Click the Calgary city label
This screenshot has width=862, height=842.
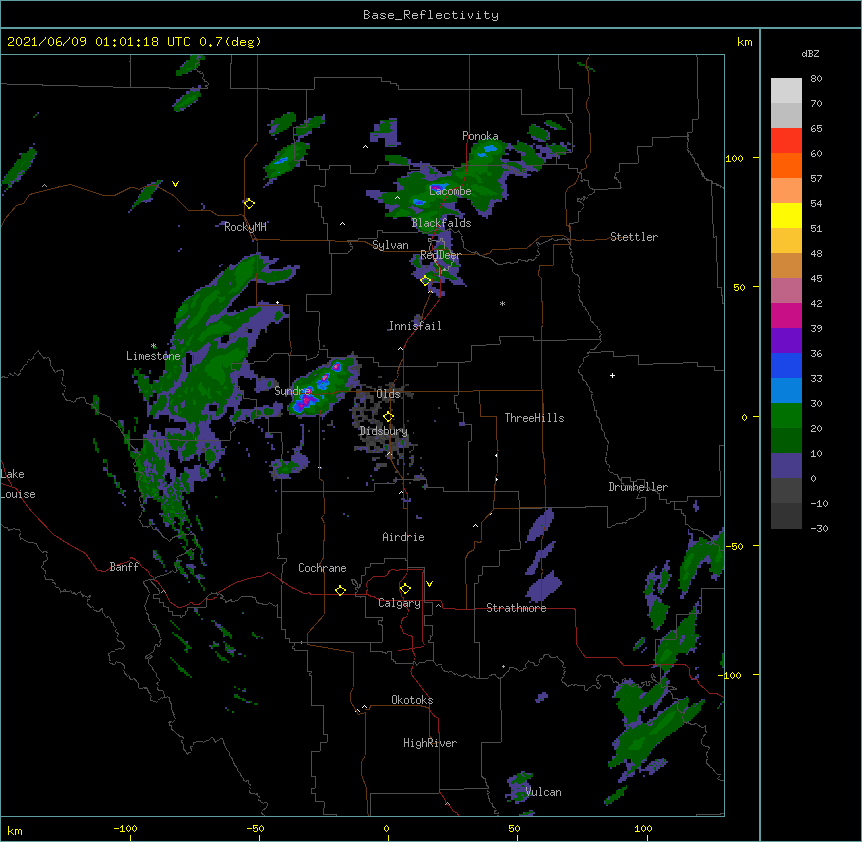(x=399, y=603)
